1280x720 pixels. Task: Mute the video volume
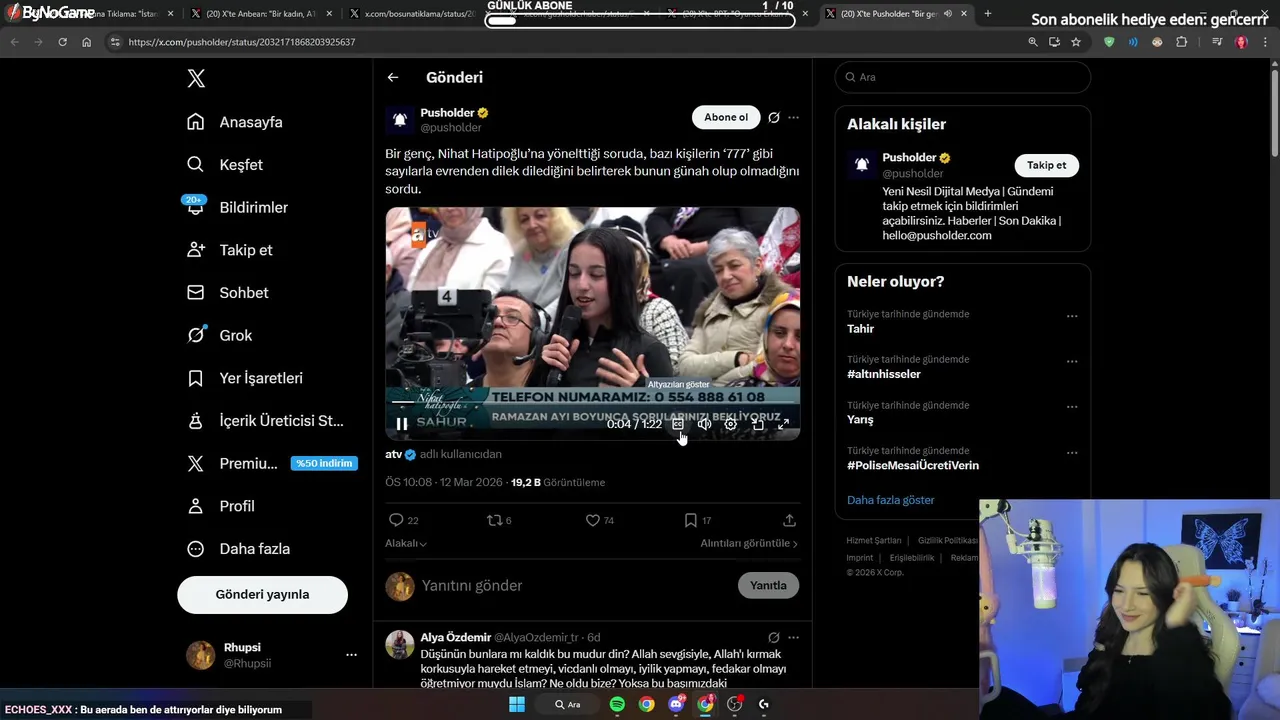click(704, 424)
